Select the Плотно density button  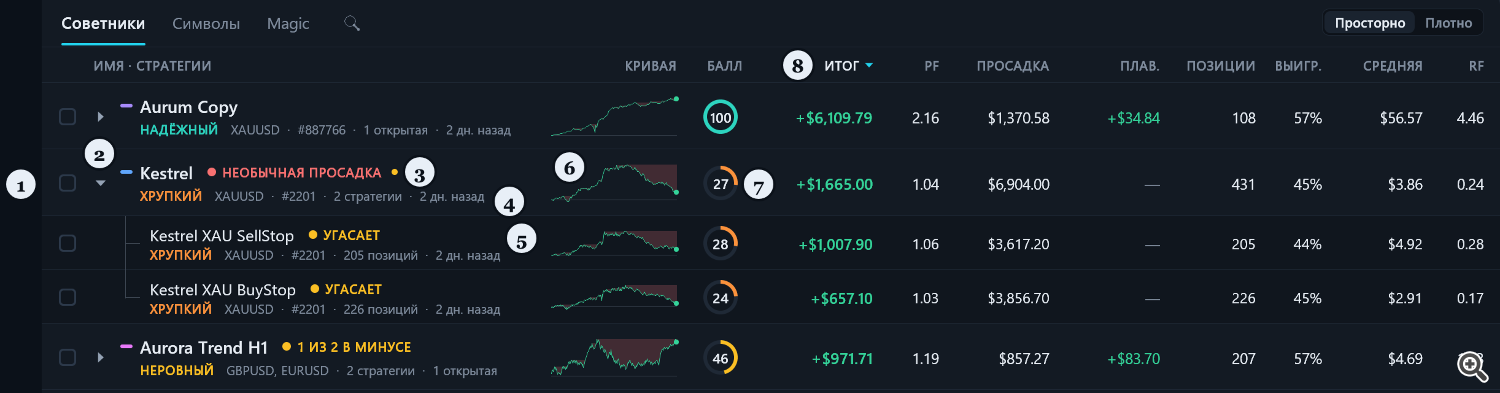pyautogui.click(x=1448, y=23)
